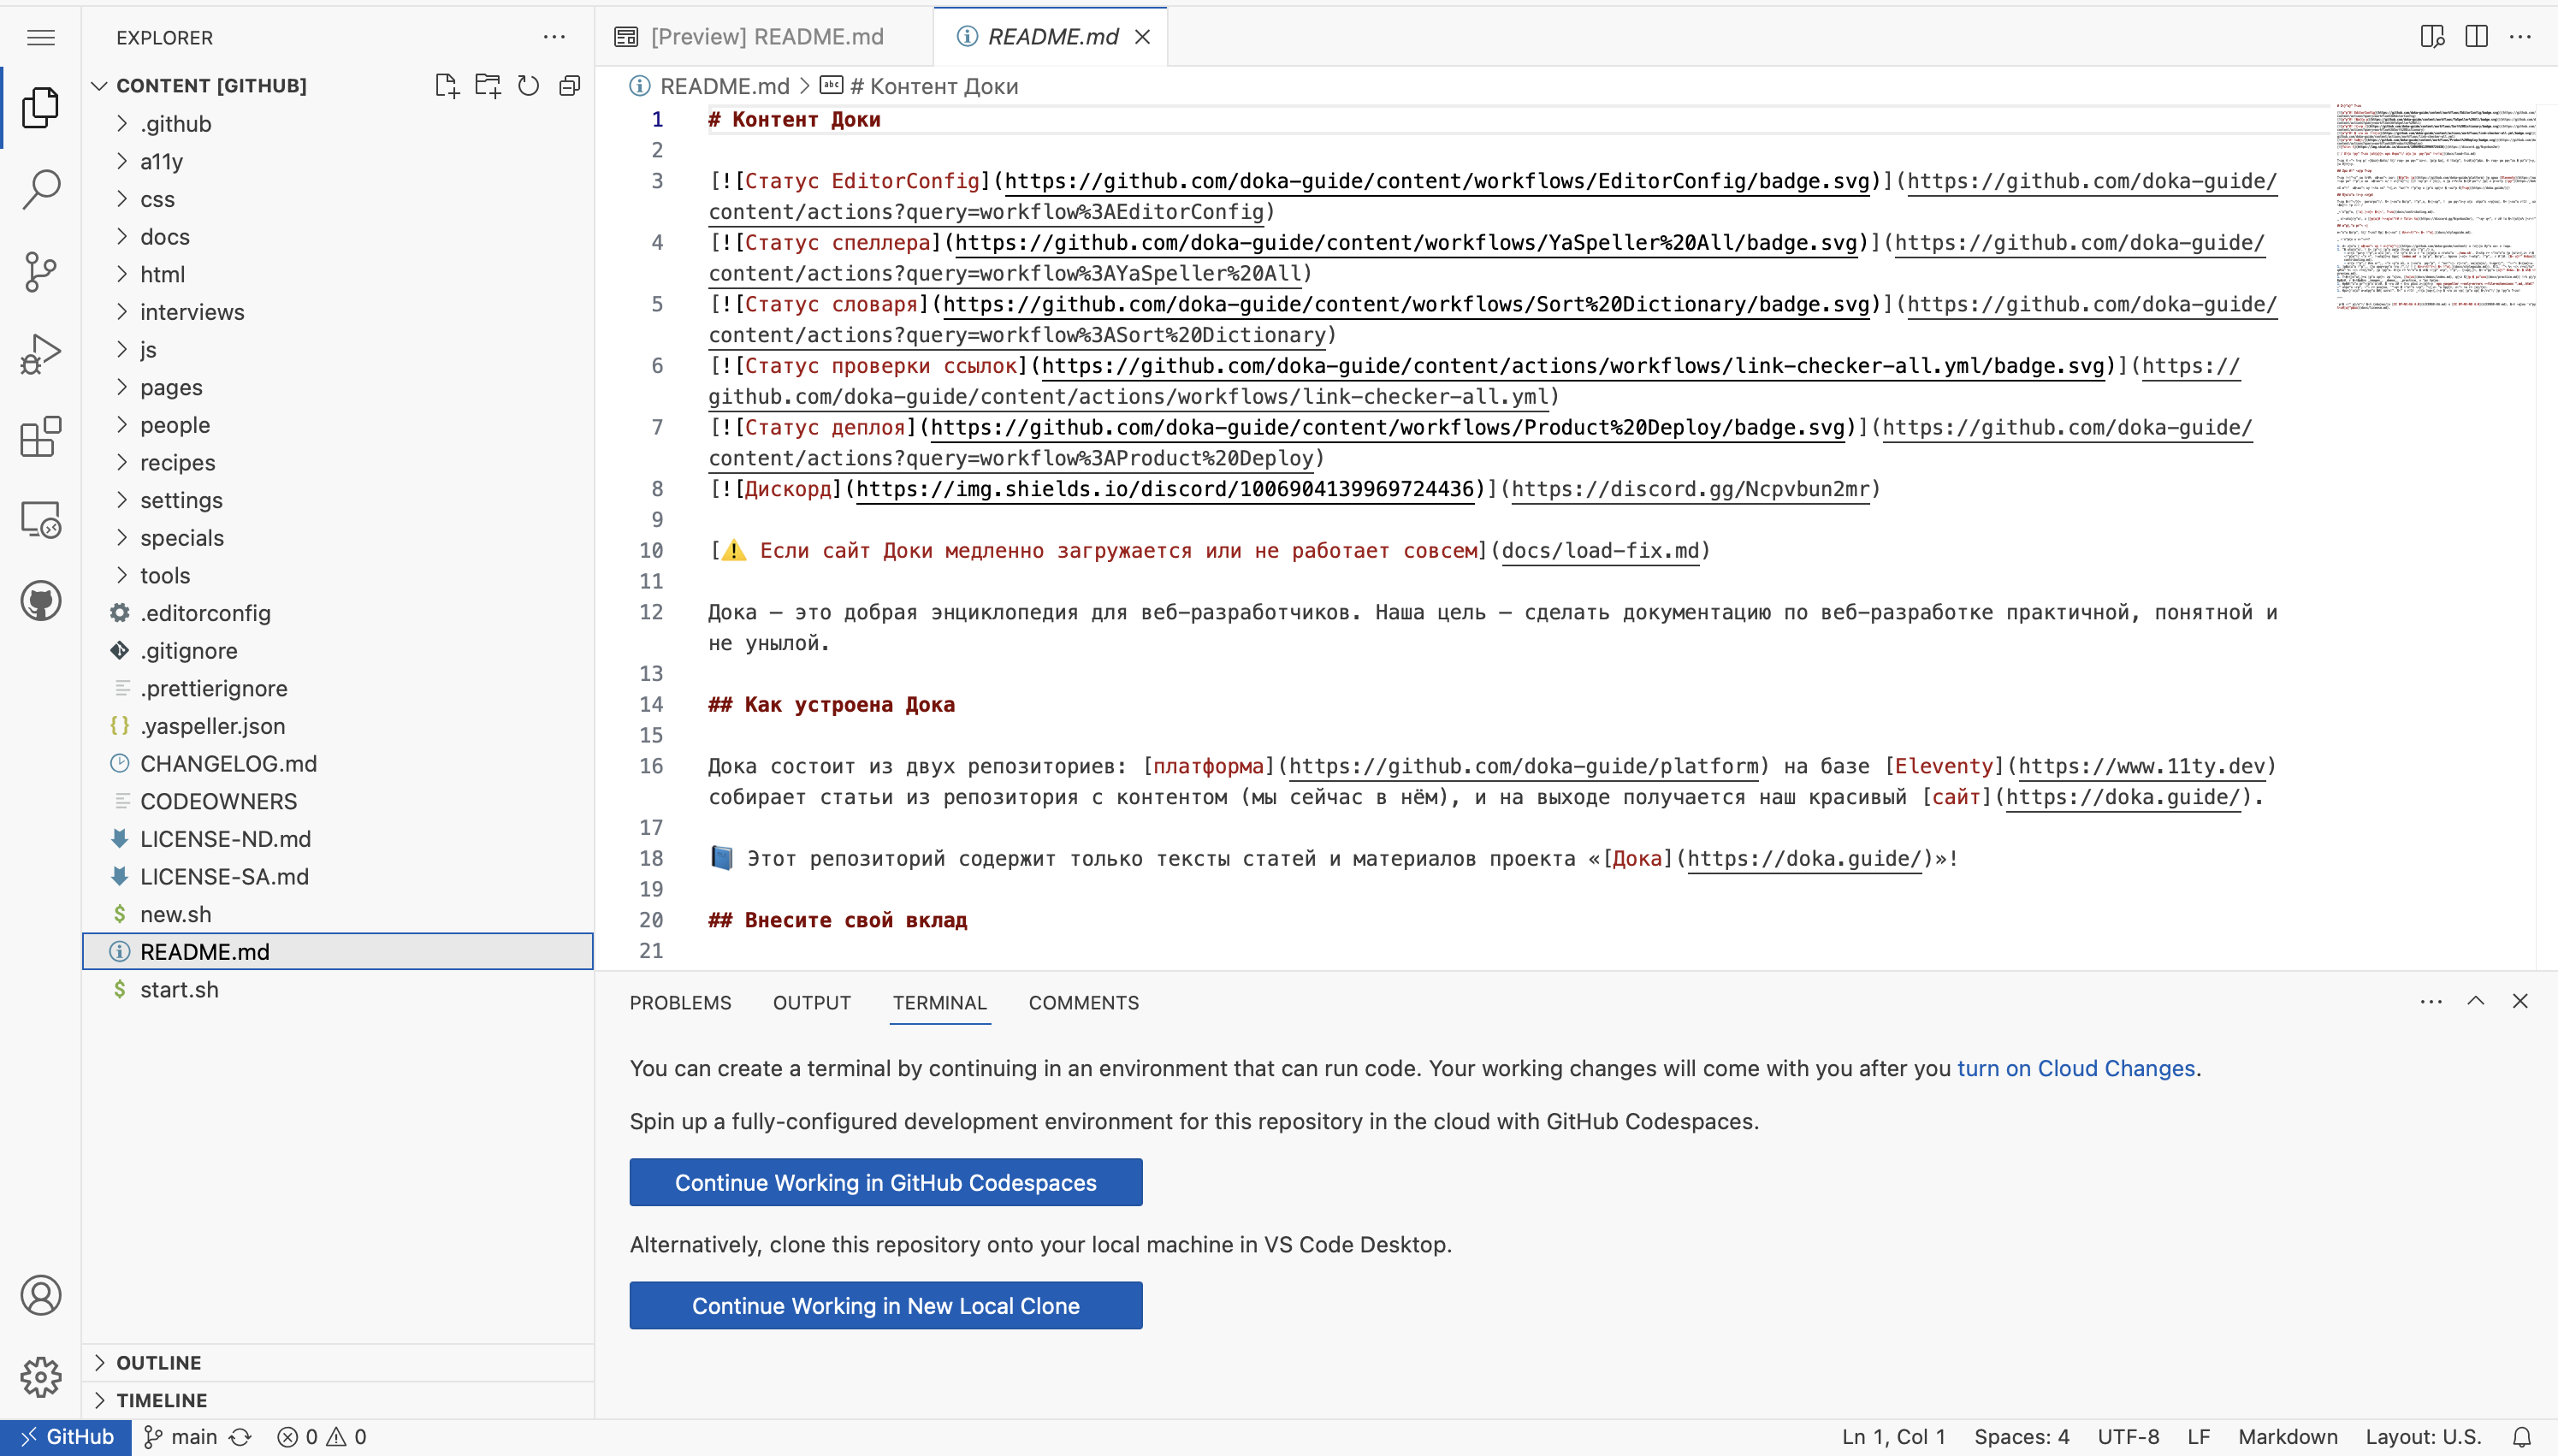Switch to the PROBLEMS panel tab
The height and width of the screenshot is (1456, 2558).
tap(680, 1003)
